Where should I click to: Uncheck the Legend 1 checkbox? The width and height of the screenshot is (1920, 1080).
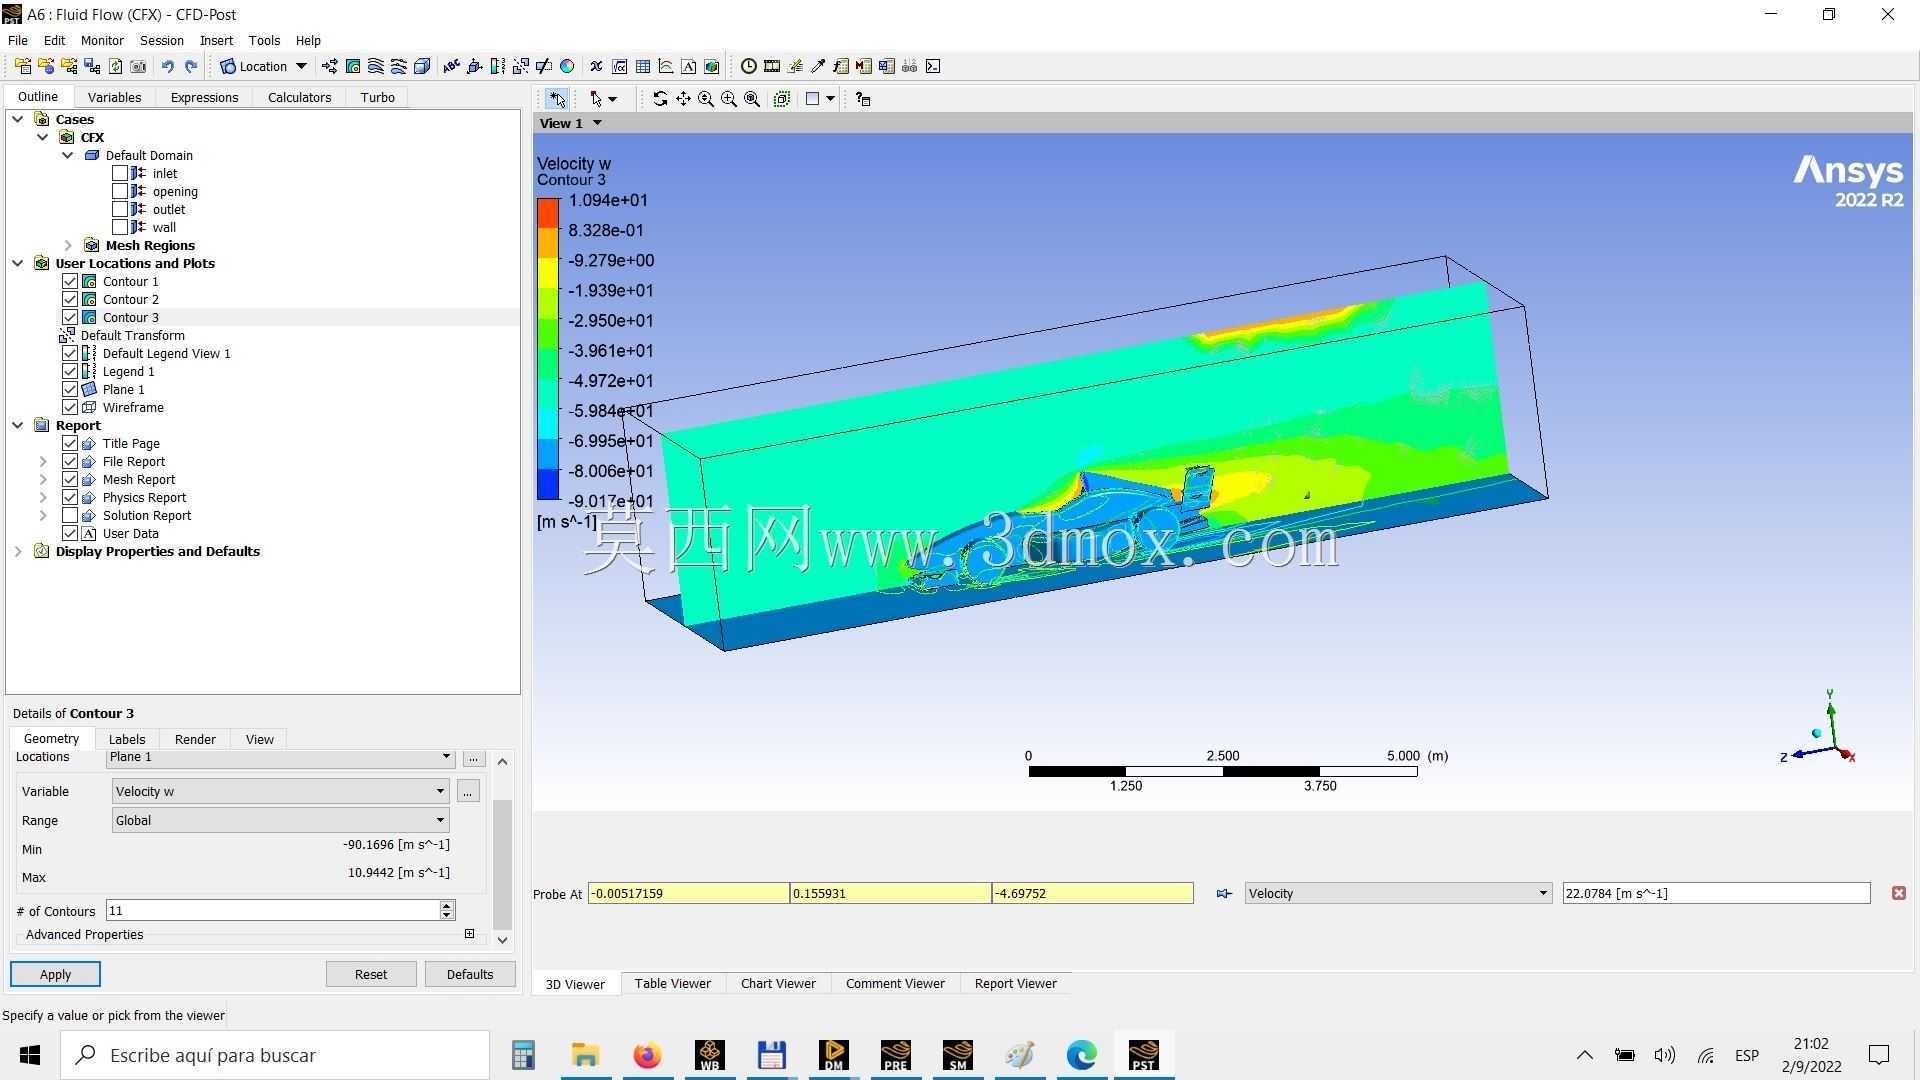[70, 371]
